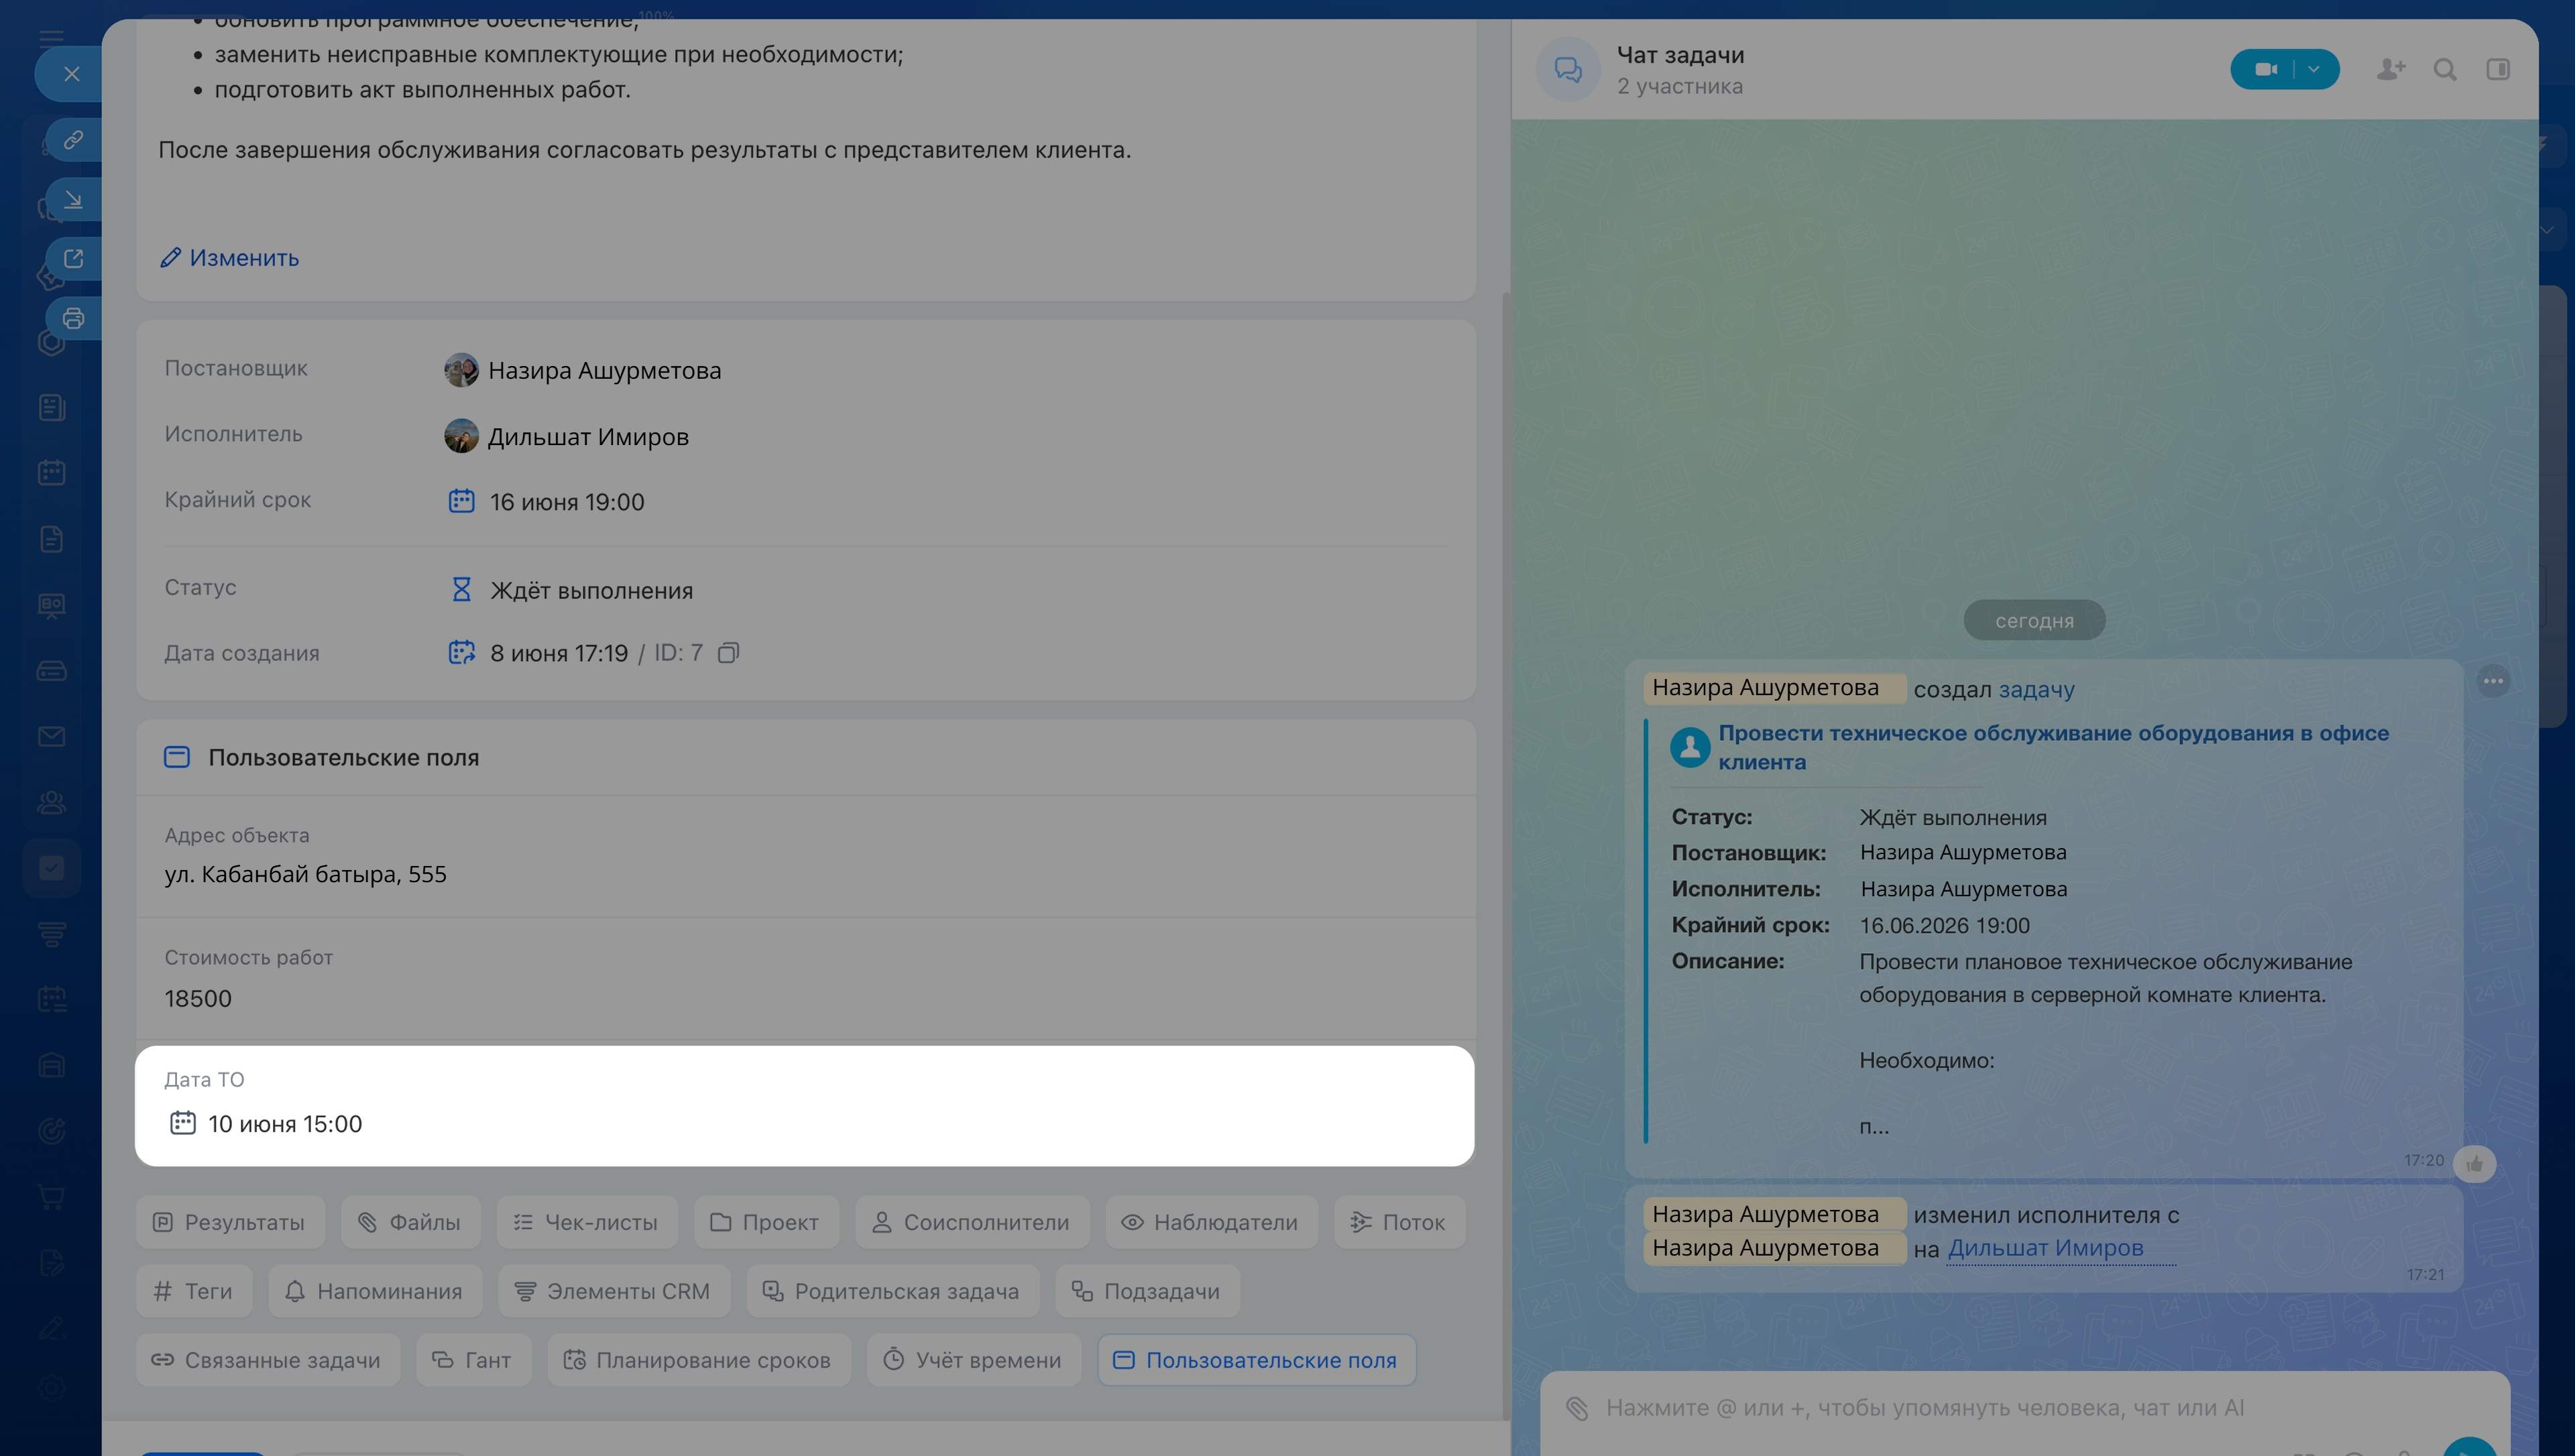Open add participant icon in chat header
The width and height of the screenshot is (2575, 1456).
[2391, 69]
